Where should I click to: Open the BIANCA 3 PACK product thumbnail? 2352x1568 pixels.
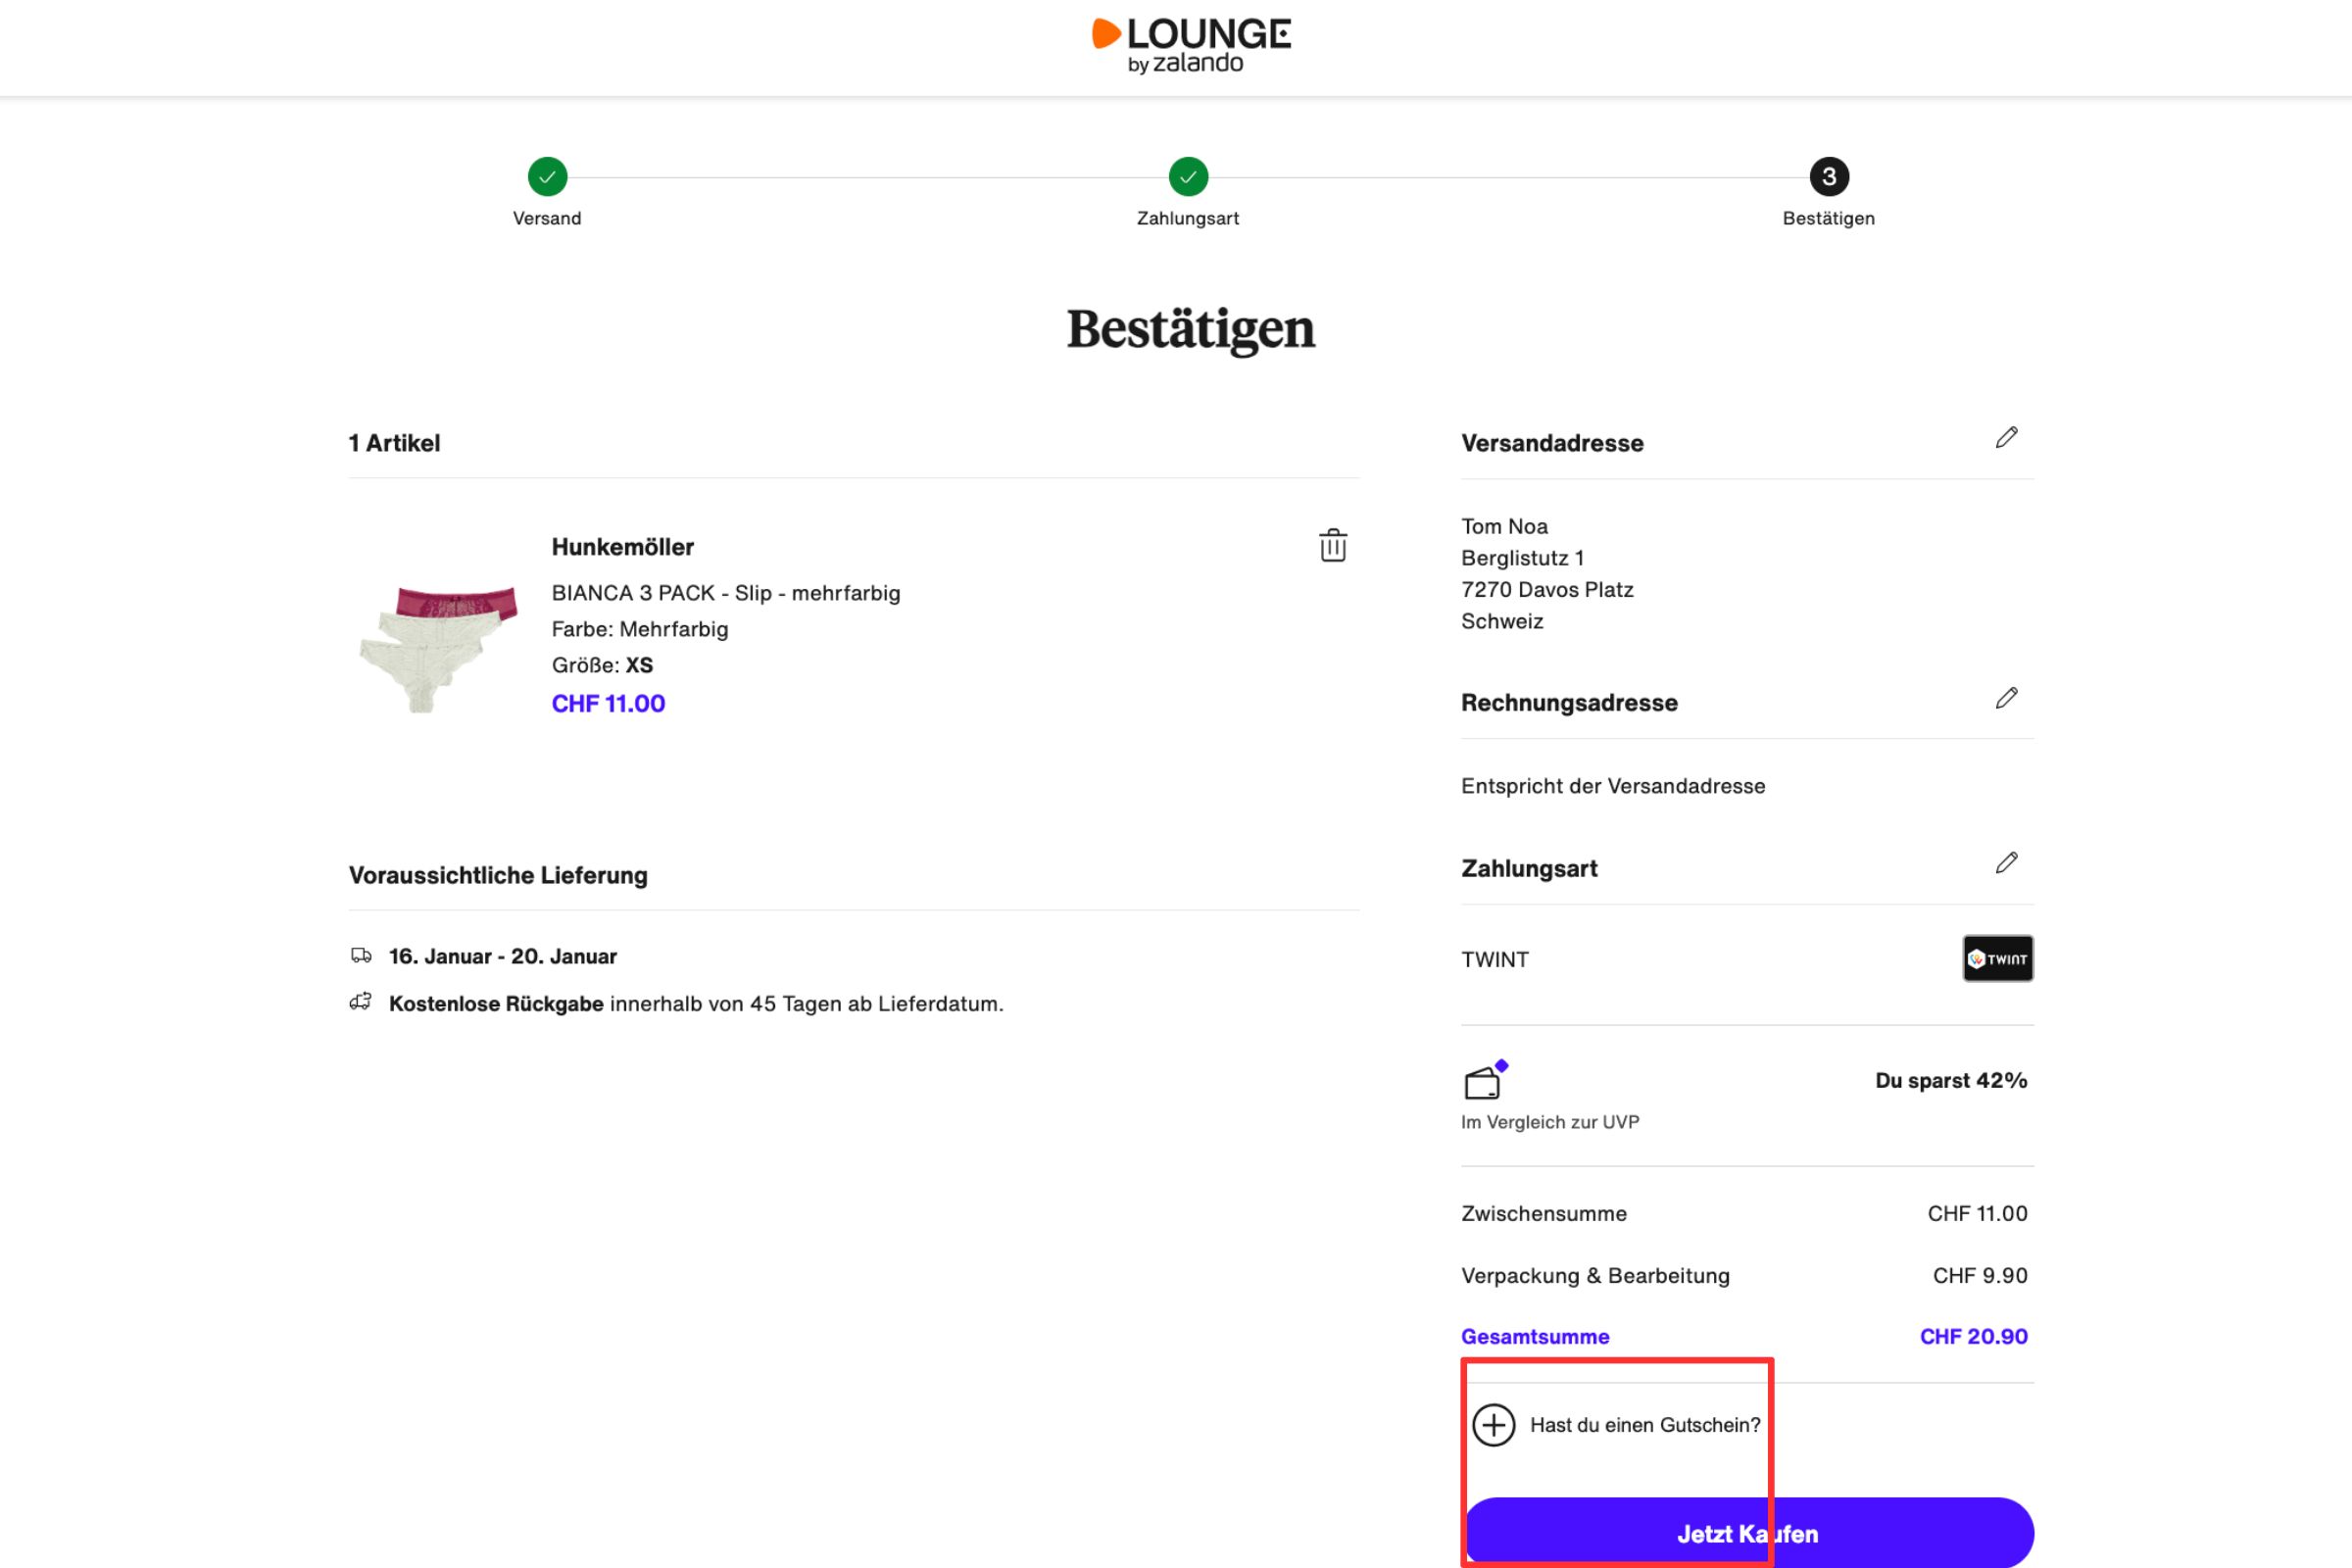[x=438, y=648]
